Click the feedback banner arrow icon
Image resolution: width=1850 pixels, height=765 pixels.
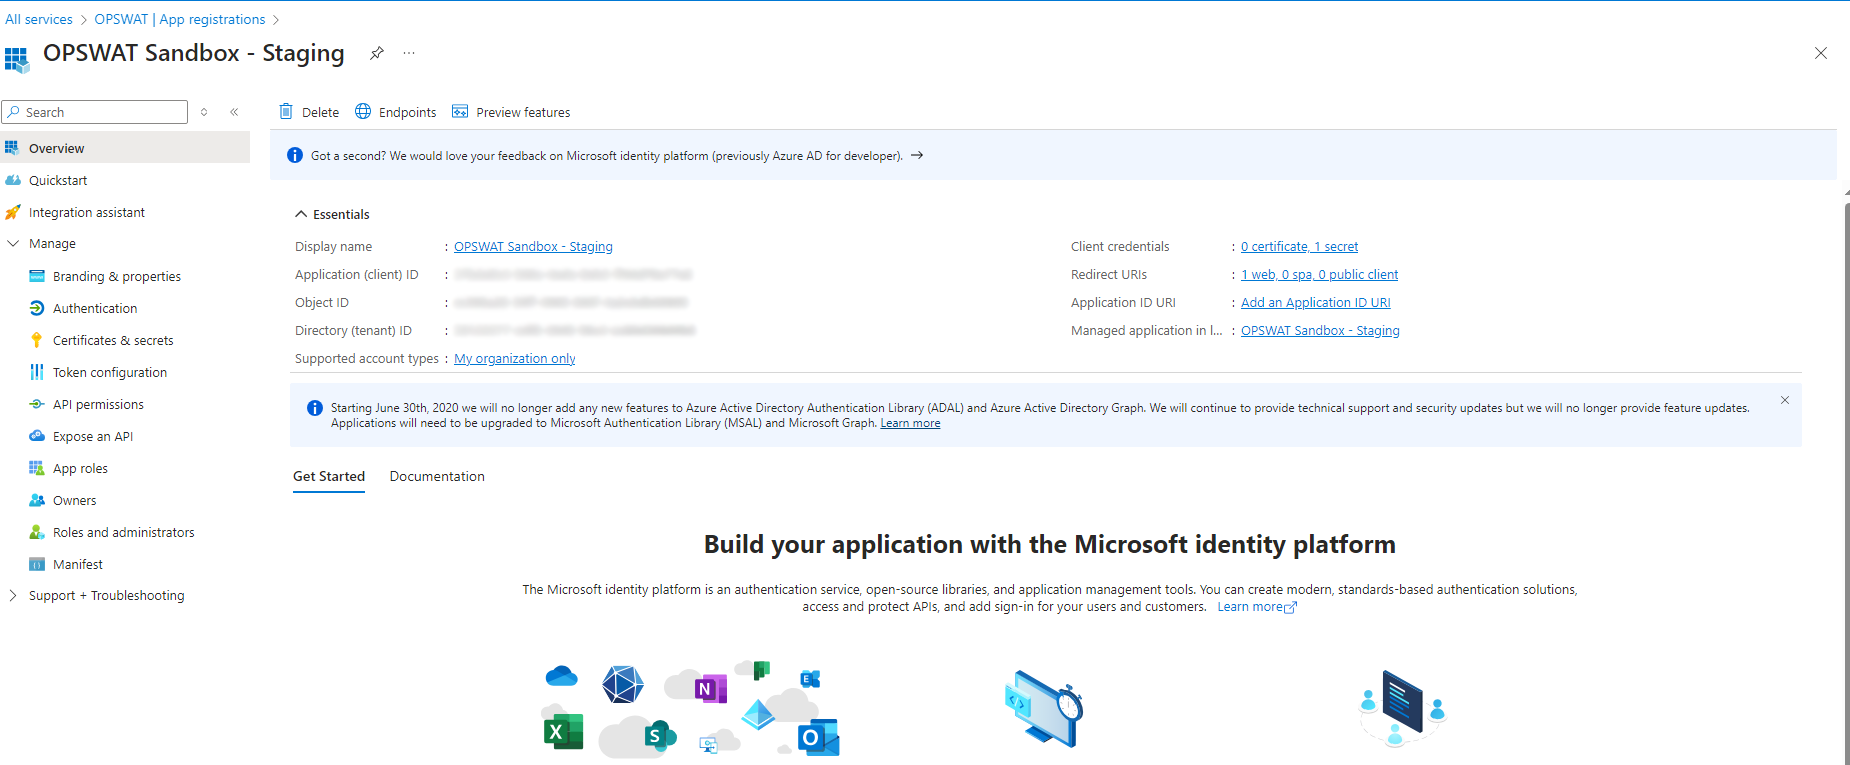click(x=917, y=155)
